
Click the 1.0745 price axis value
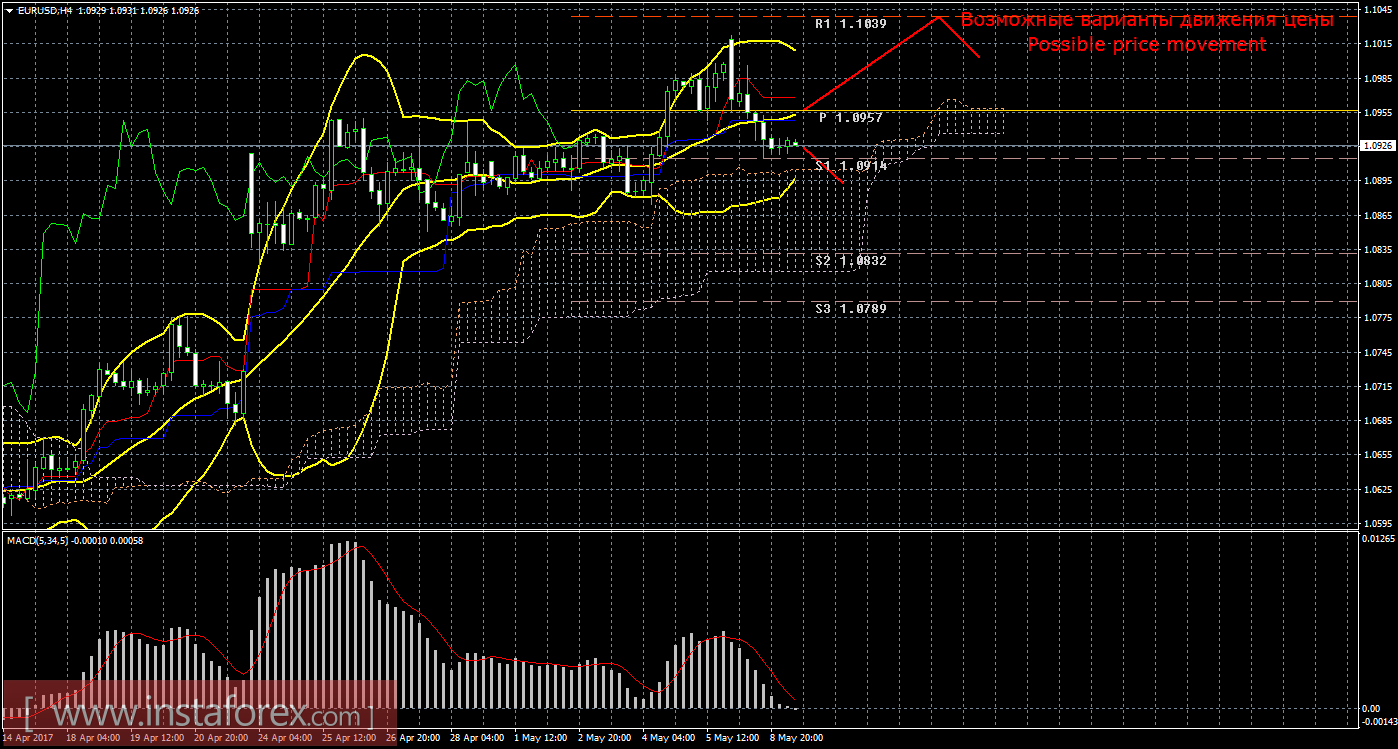(1378, 352)
